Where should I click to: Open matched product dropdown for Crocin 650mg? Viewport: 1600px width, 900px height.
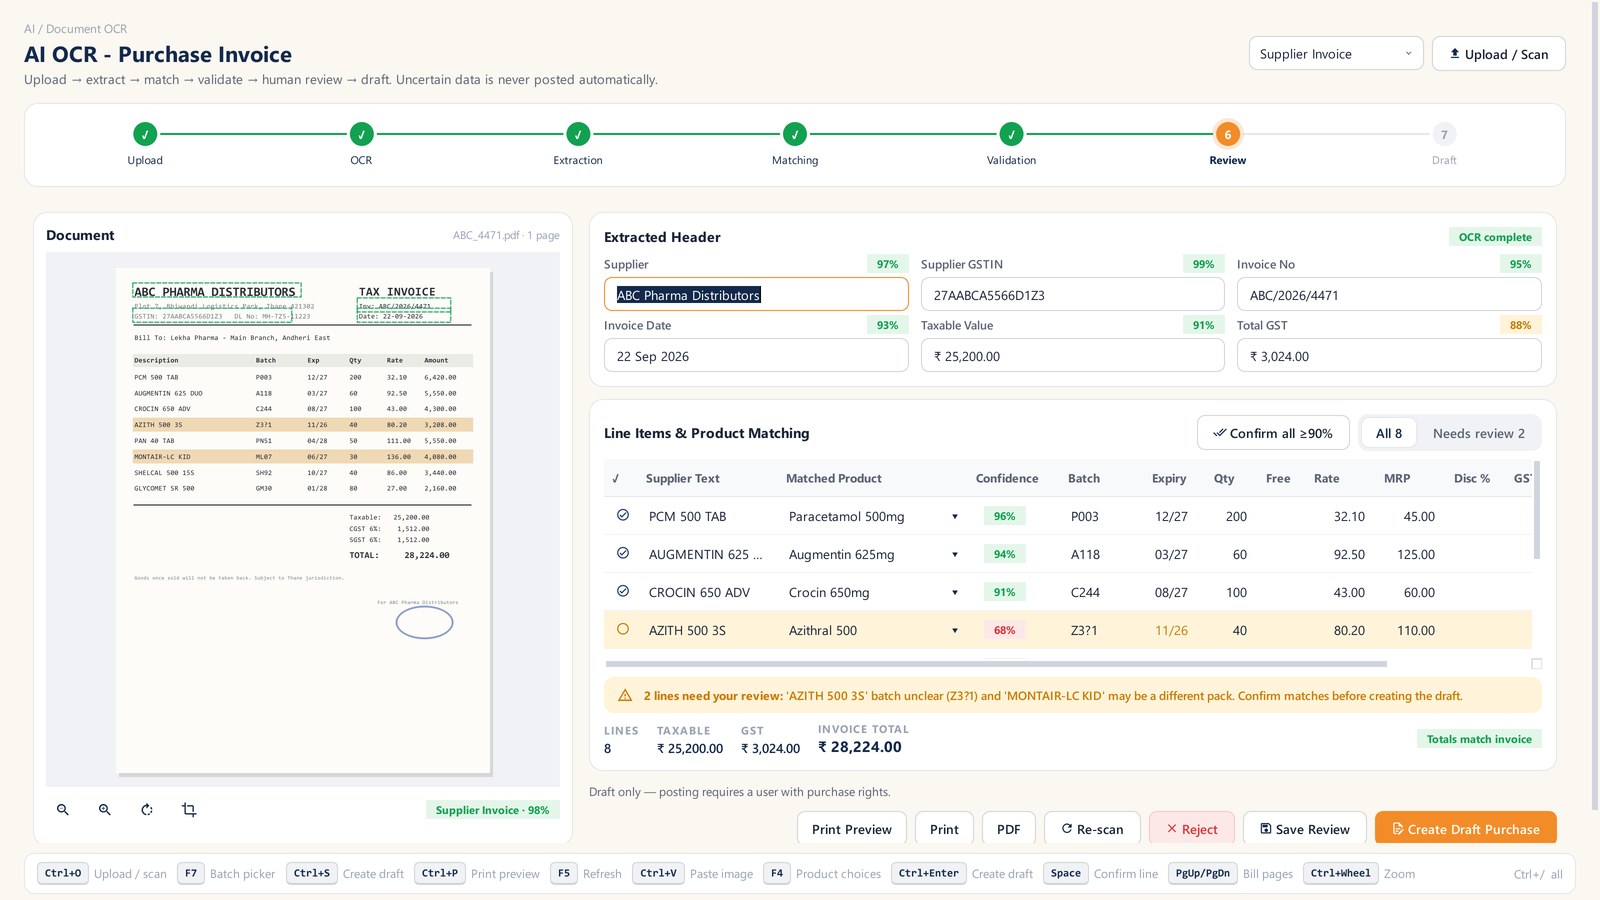pyautogui.click(x=955, y=593)
